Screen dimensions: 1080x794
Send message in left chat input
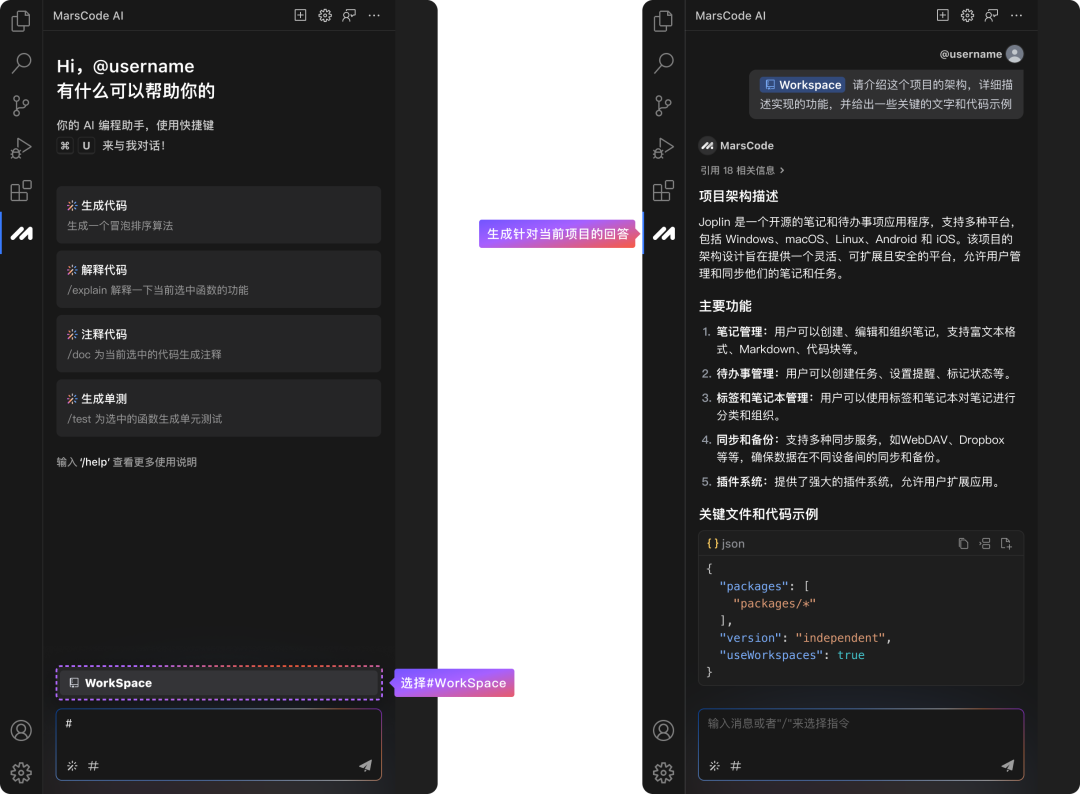point(365,765)
